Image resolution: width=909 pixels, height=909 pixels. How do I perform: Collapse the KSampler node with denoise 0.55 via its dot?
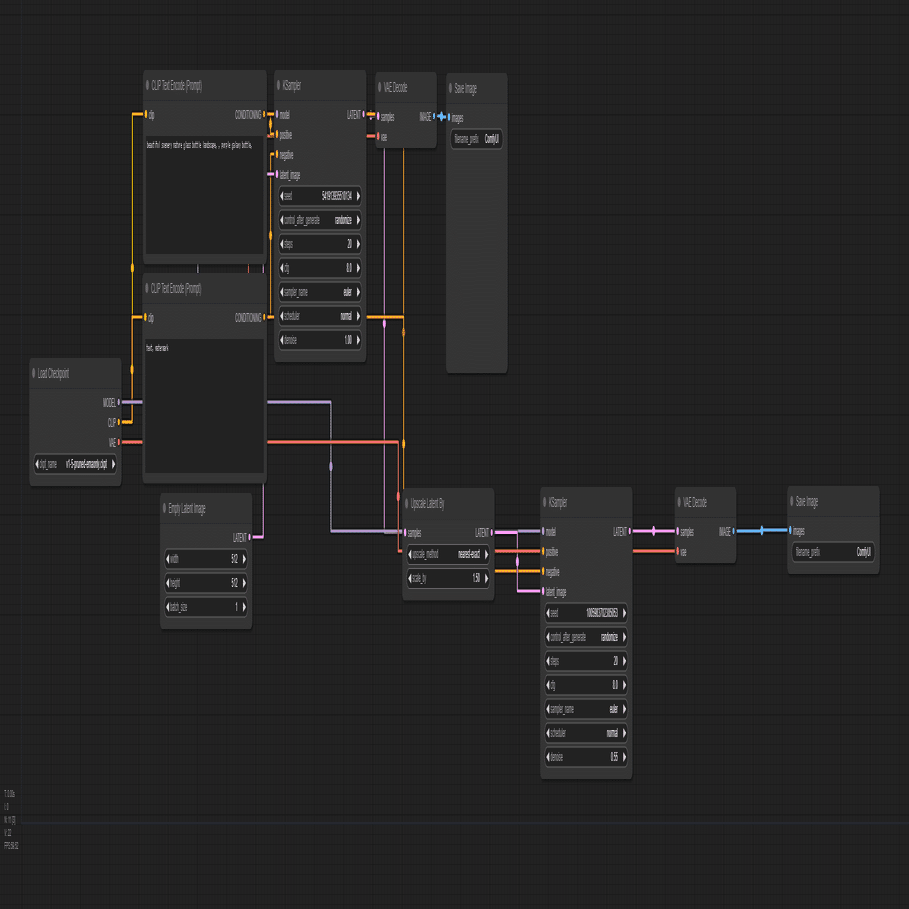pos(545,502)
